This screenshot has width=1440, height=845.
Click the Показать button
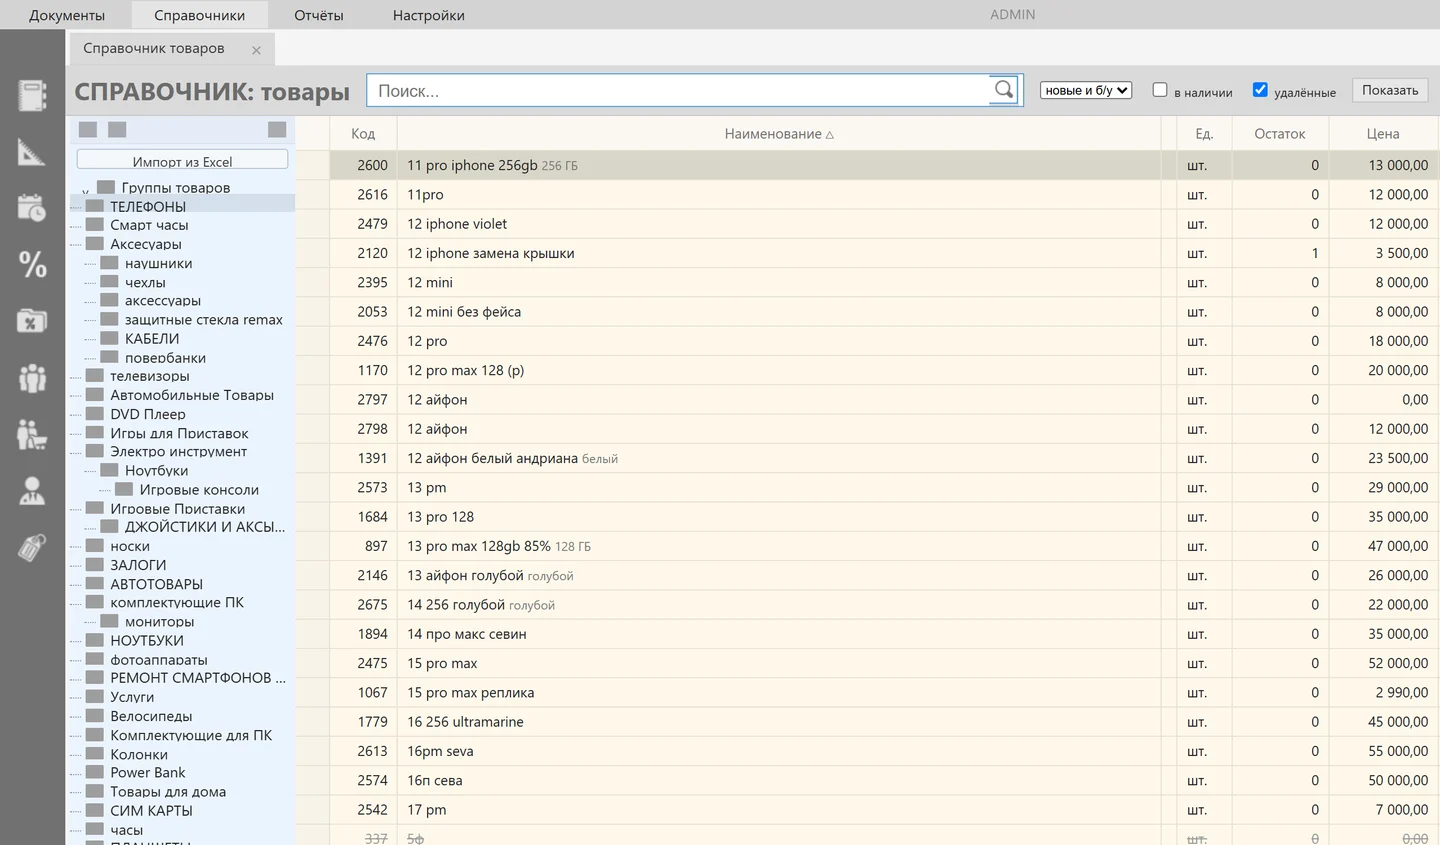1390,90
